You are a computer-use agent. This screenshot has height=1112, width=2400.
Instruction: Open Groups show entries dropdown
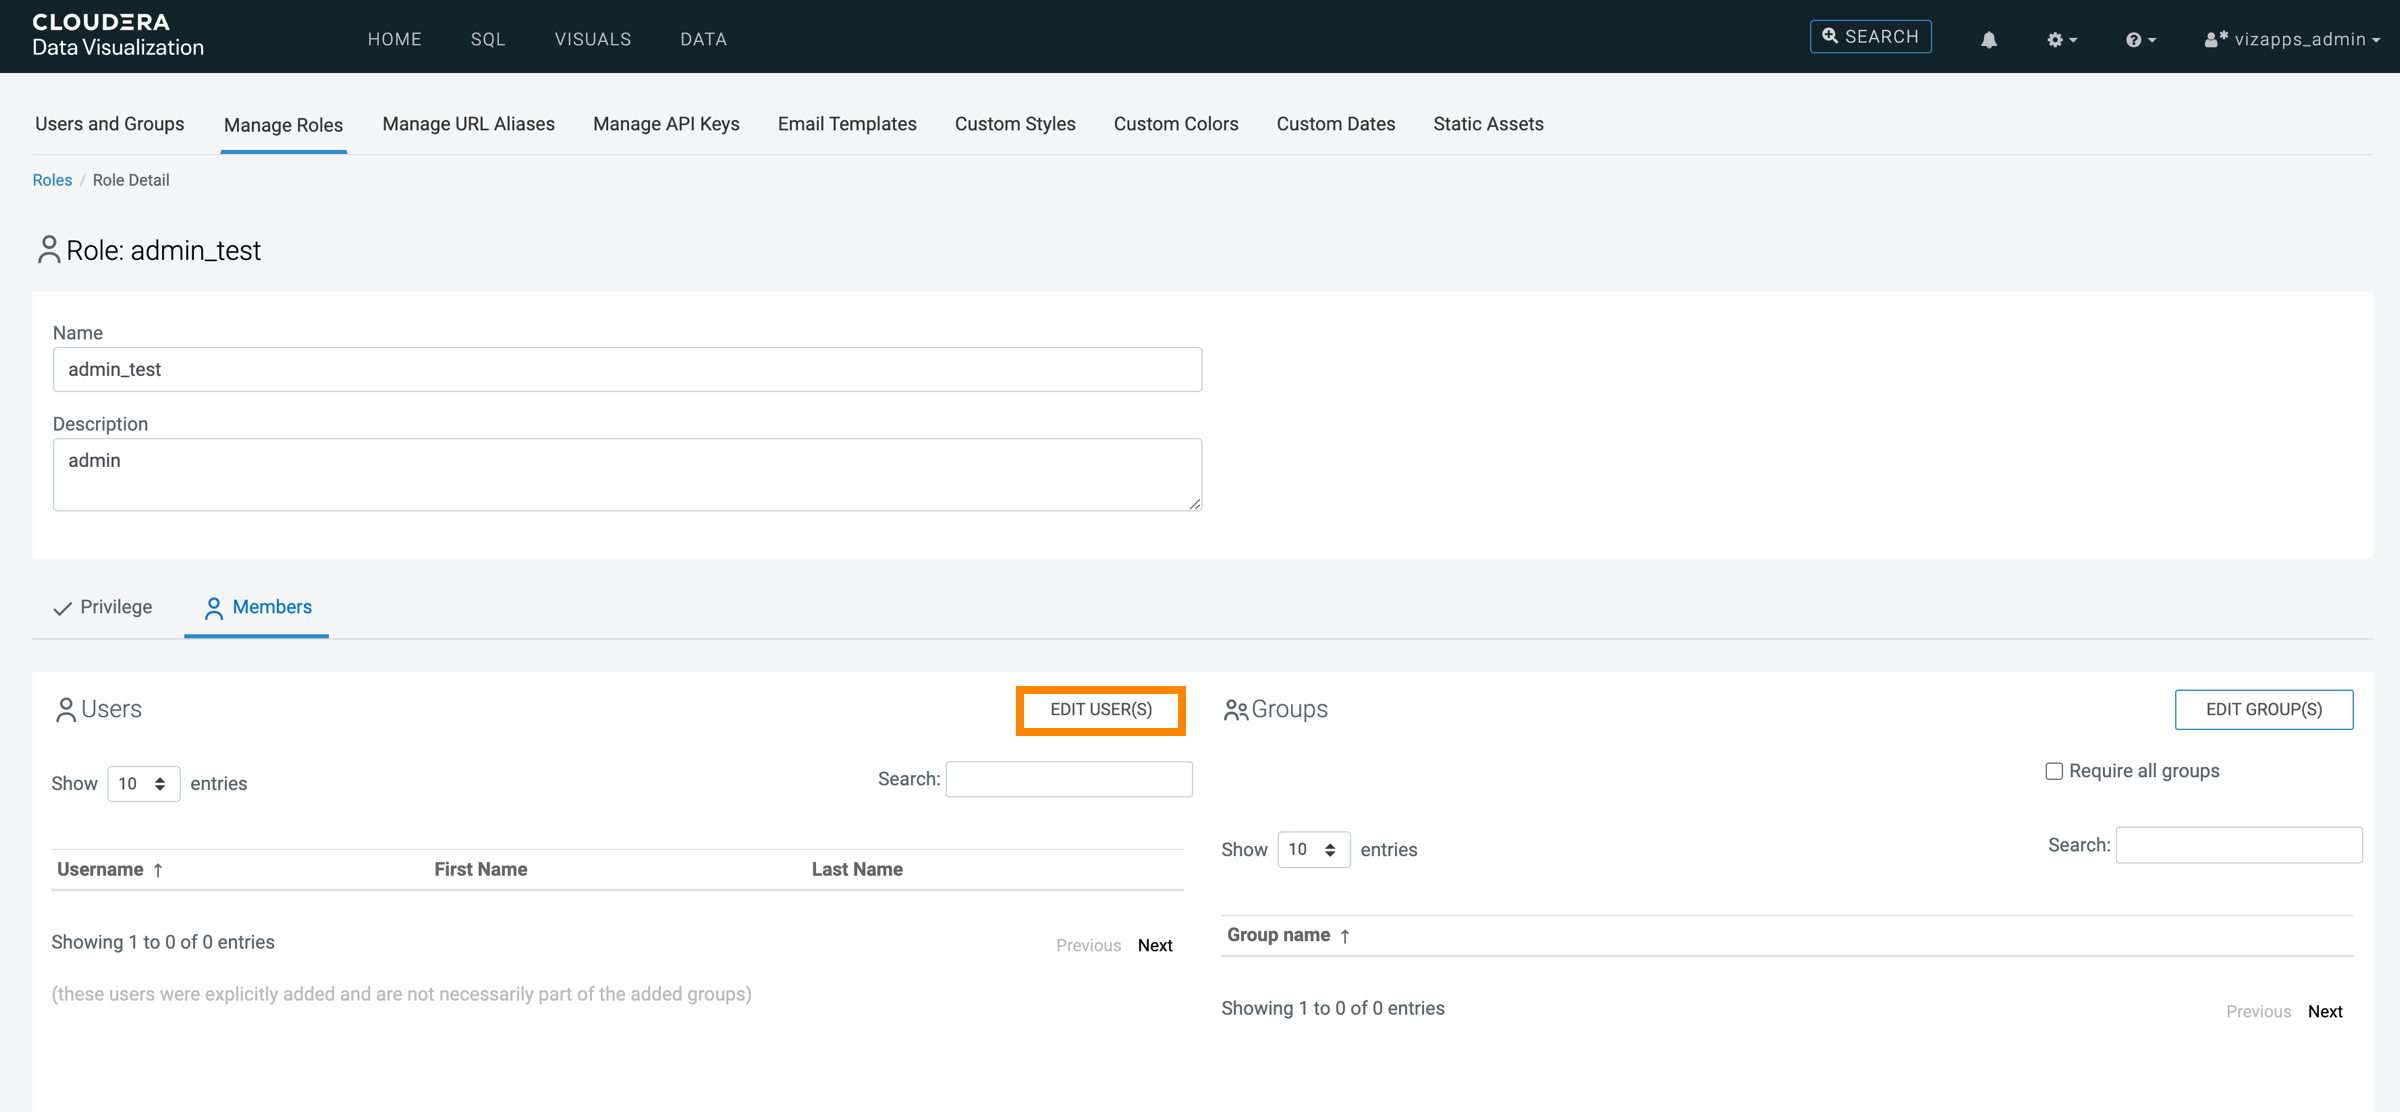pyautogui.click(x=1313, y=850)
